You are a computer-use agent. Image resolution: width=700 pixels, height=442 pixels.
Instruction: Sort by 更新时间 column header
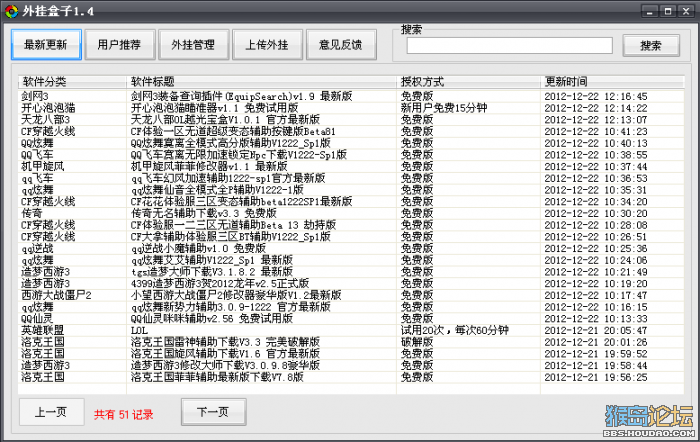click(612, 82)
